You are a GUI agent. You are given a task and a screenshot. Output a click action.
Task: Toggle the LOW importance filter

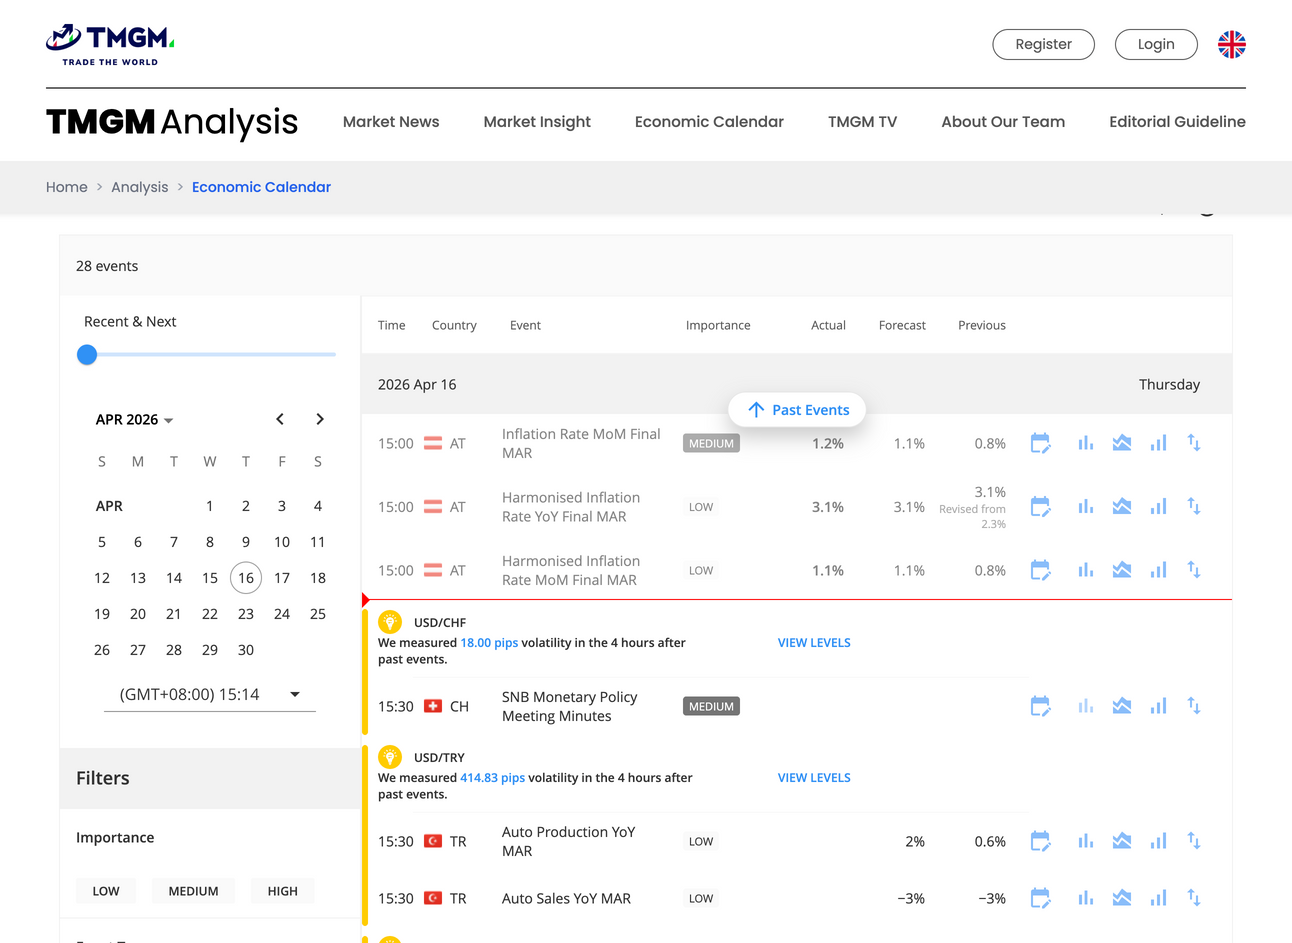pos(106,890)
